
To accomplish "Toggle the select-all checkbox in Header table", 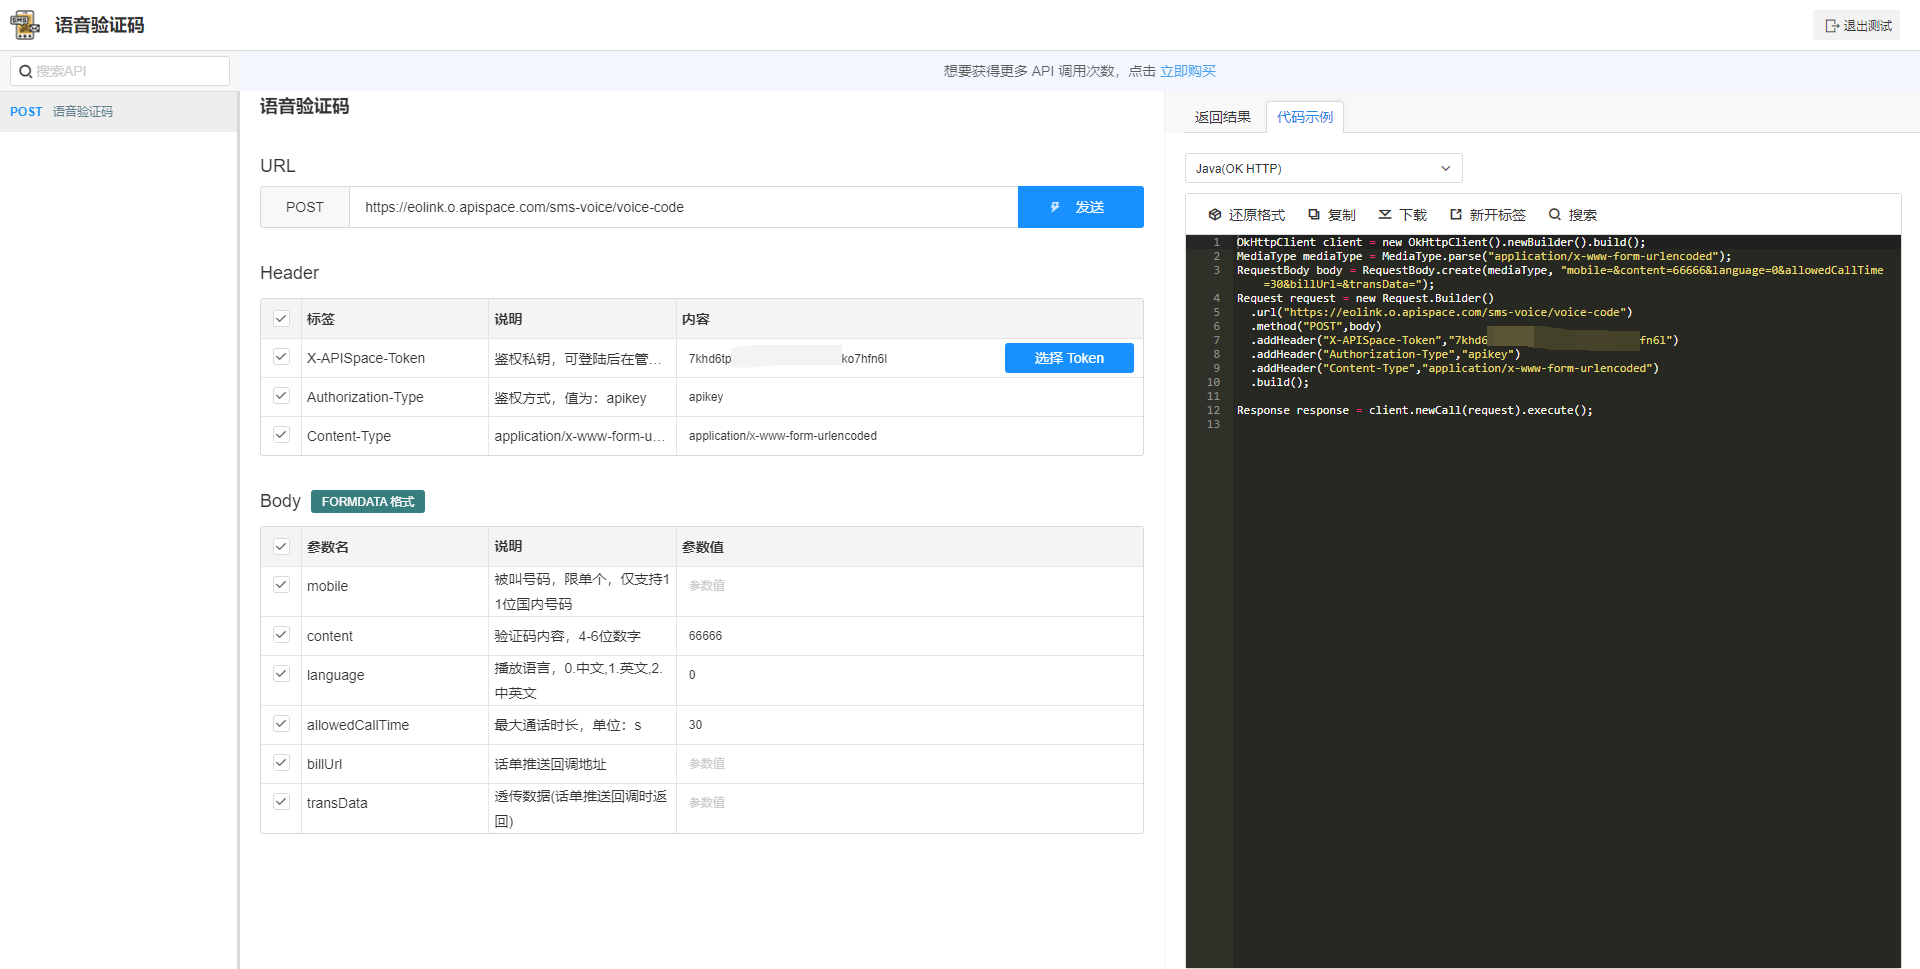I will coord(281,319).
